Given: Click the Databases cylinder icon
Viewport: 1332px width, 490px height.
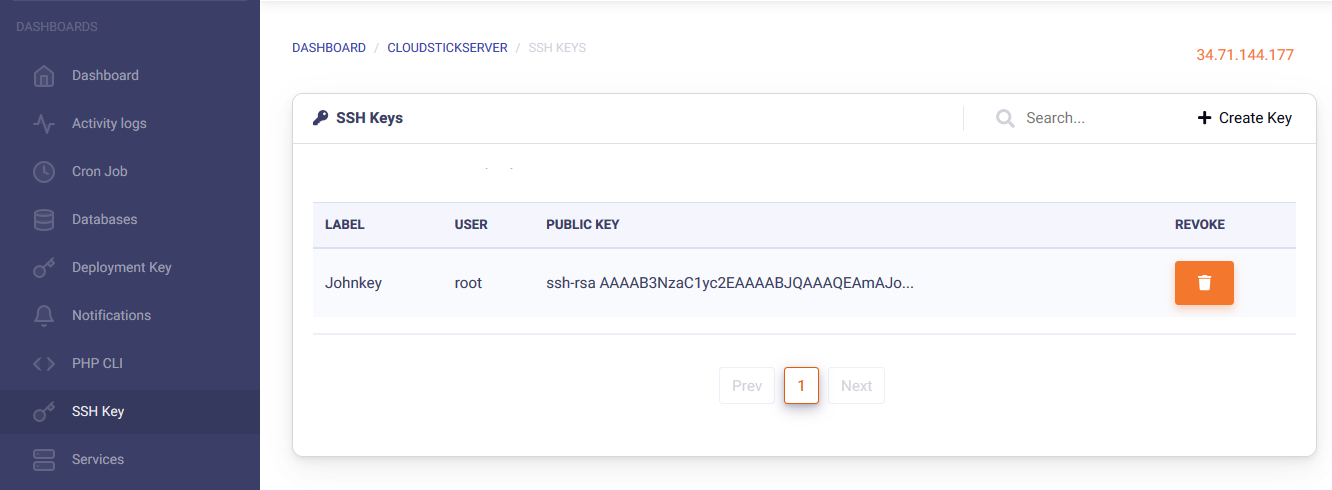Looking at the screenshot, I should tap(44, 220).
